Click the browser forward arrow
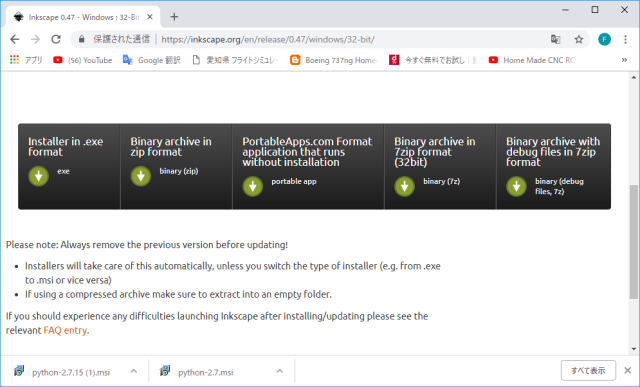 (36, 39)
